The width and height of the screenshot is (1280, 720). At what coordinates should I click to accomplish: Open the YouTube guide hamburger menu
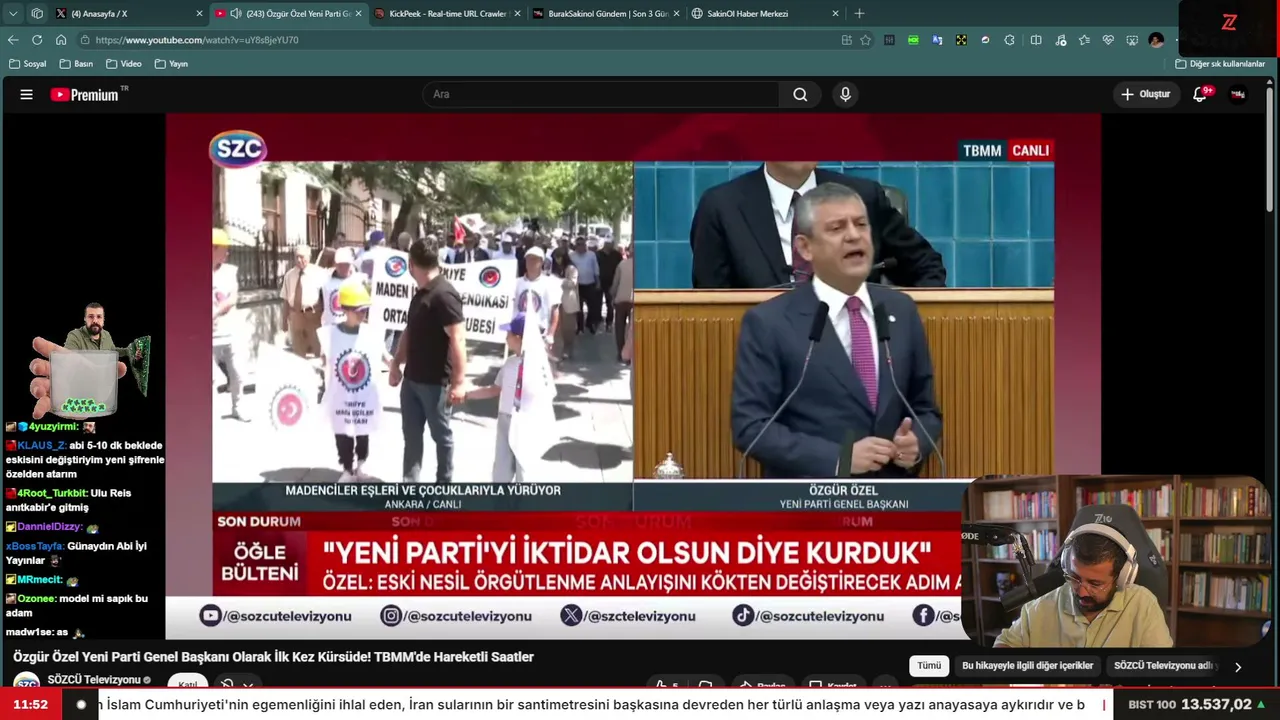click(x=27, y=94)
